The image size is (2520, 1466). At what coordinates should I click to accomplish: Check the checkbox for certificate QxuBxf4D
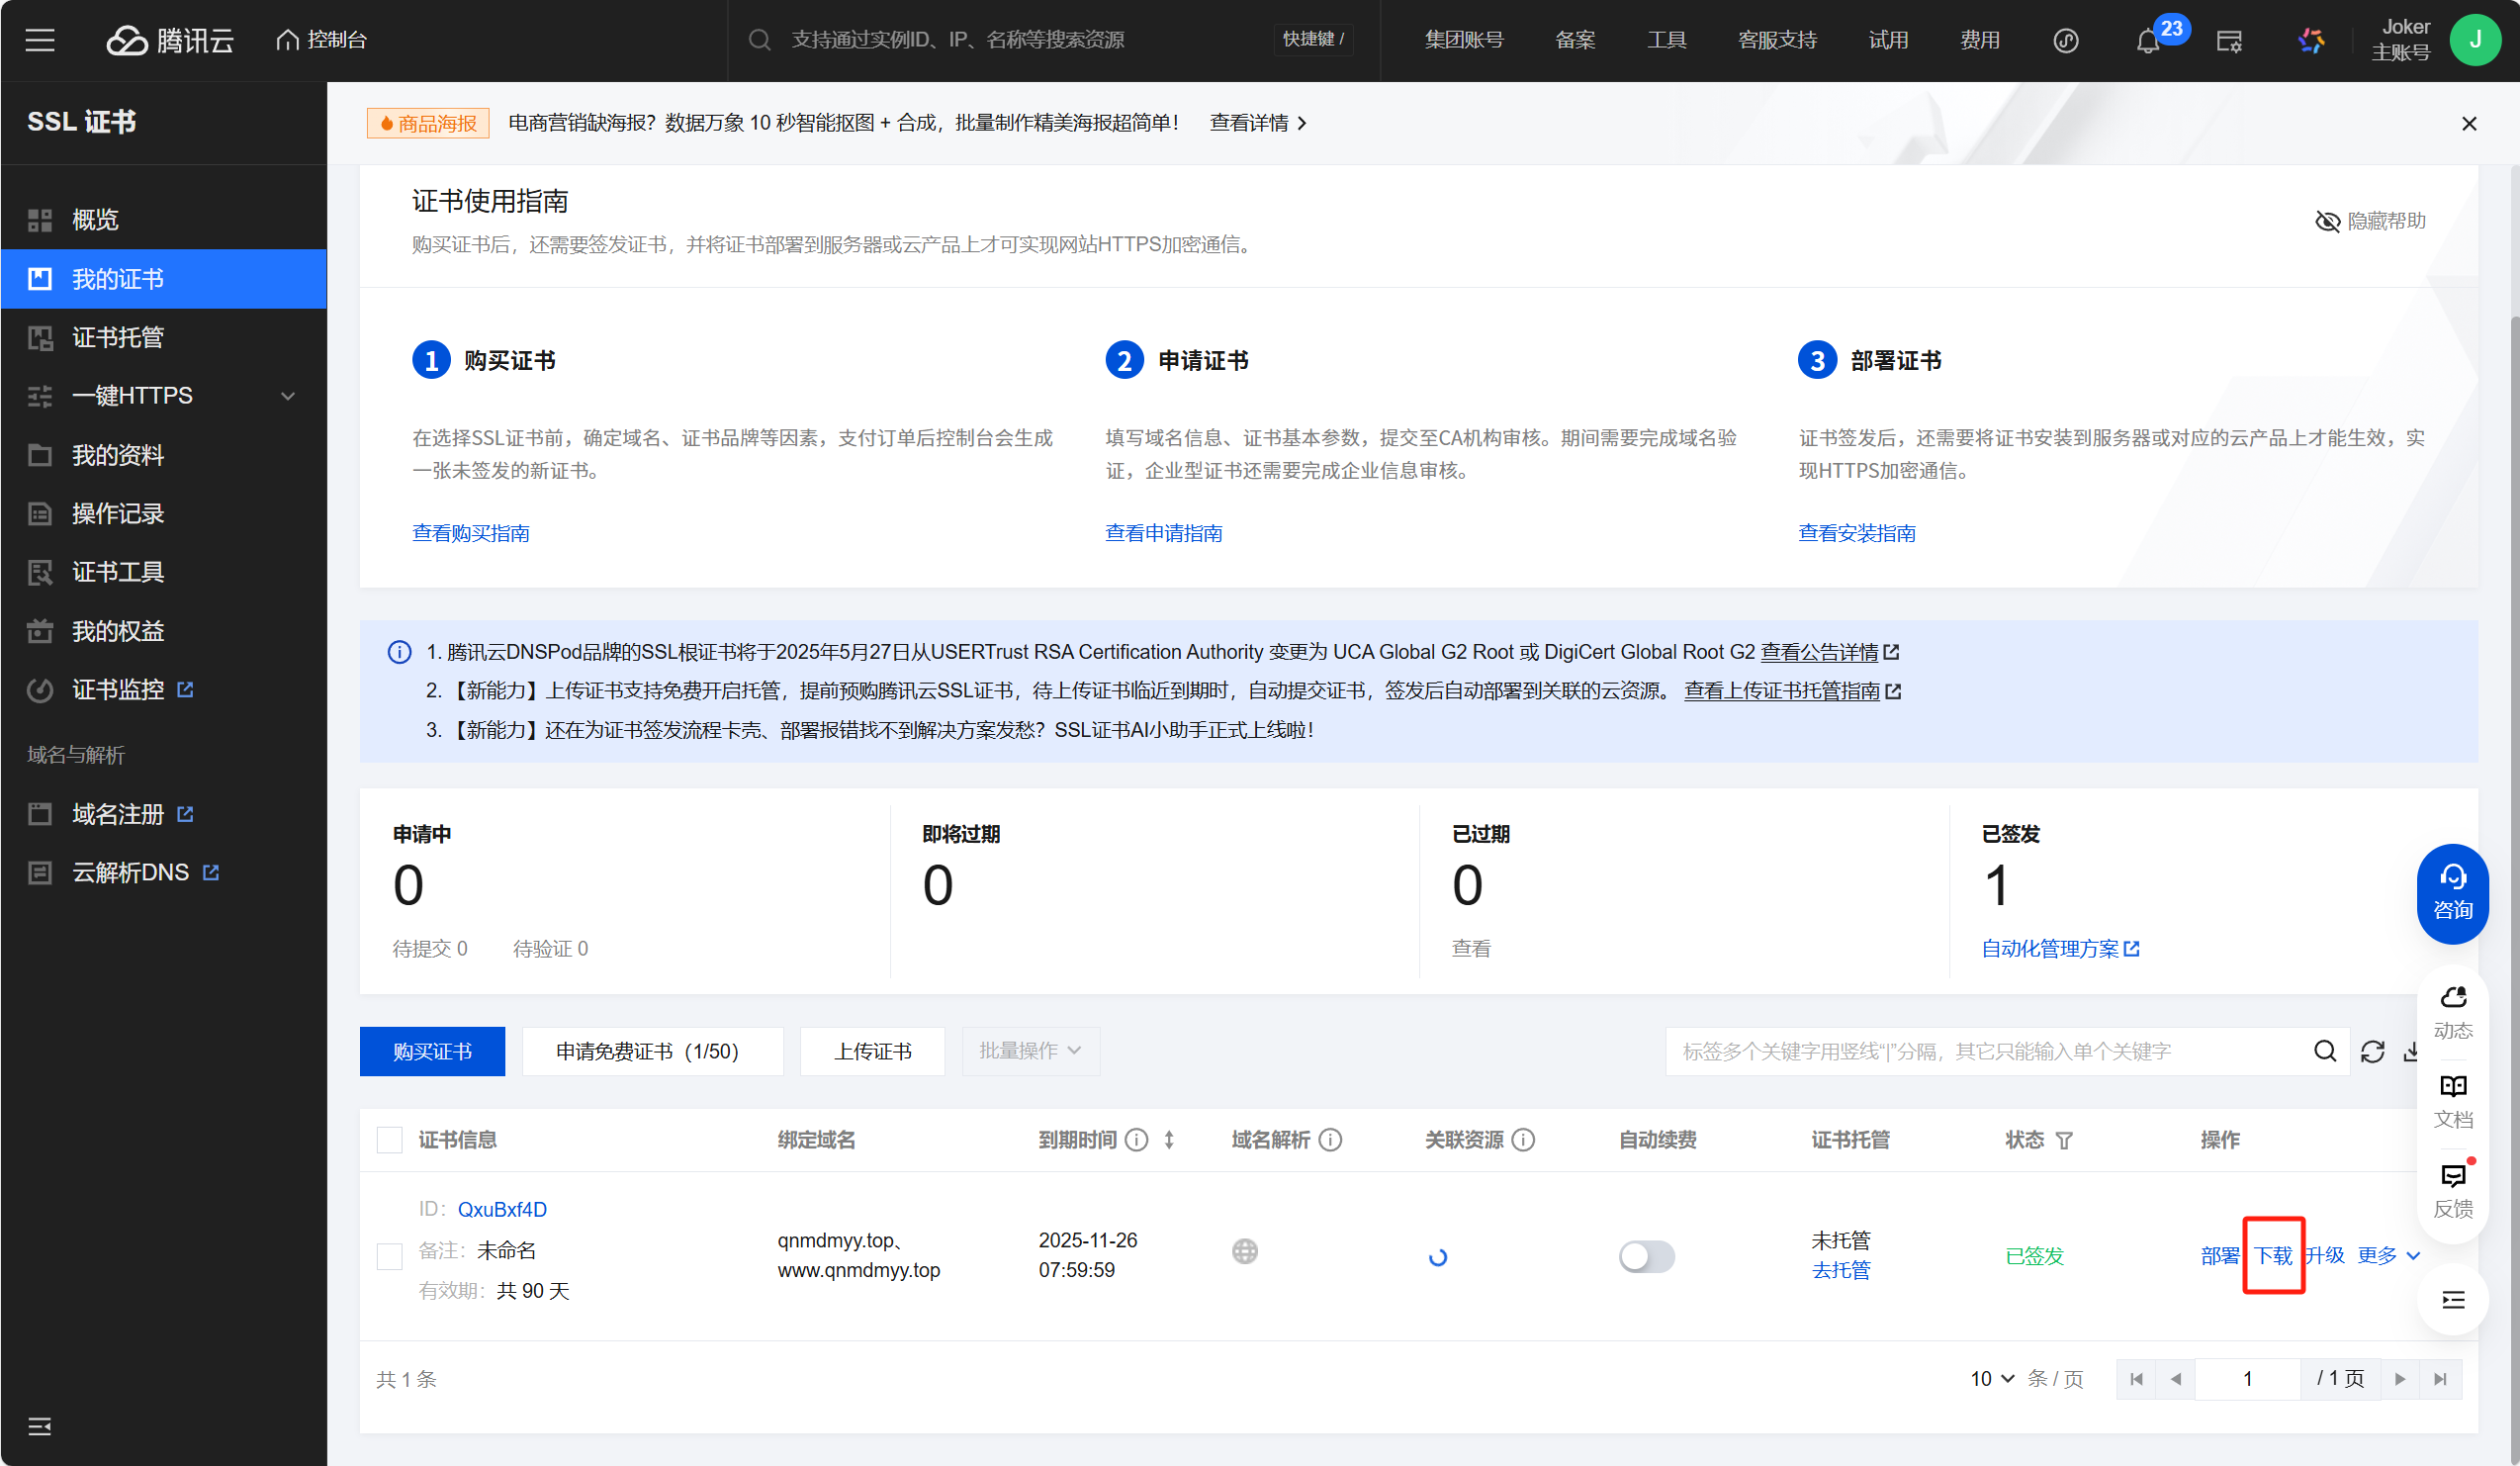[389, 1256]
